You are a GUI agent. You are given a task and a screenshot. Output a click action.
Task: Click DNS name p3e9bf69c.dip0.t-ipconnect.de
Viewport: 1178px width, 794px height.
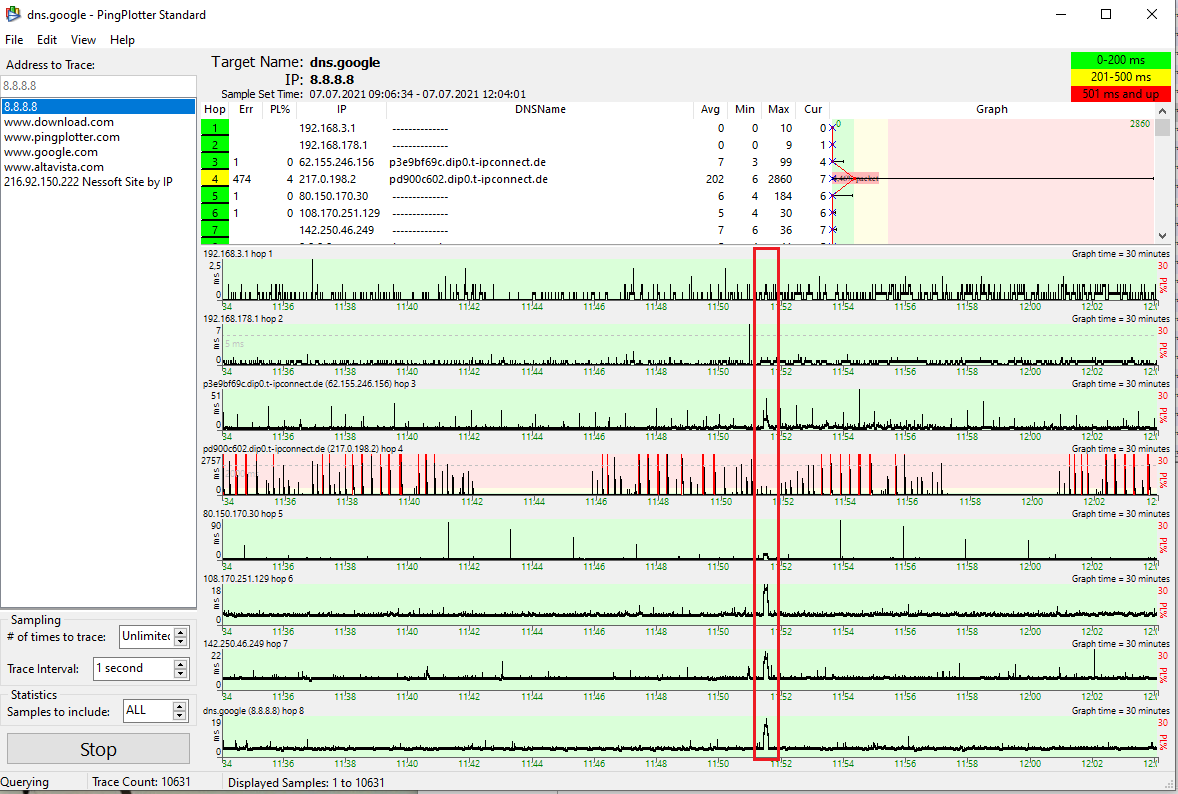467,162
